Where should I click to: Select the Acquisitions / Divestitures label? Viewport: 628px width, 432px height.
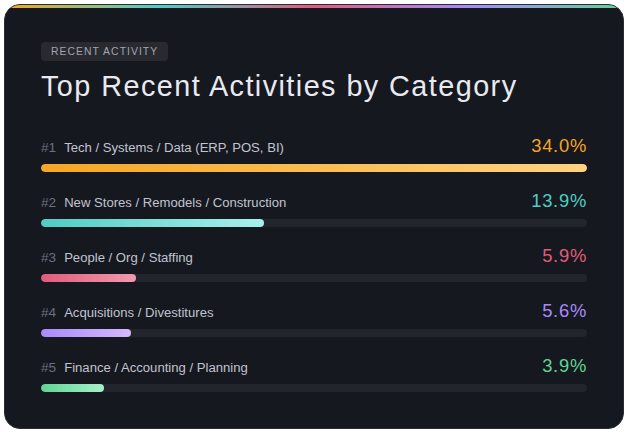pos(139,313)
